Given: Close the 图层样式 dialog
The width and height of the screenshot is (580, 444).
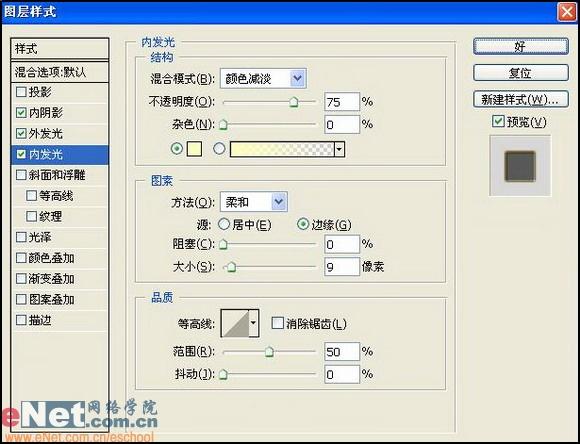Looking at the screenshot, I should (567, 12).
